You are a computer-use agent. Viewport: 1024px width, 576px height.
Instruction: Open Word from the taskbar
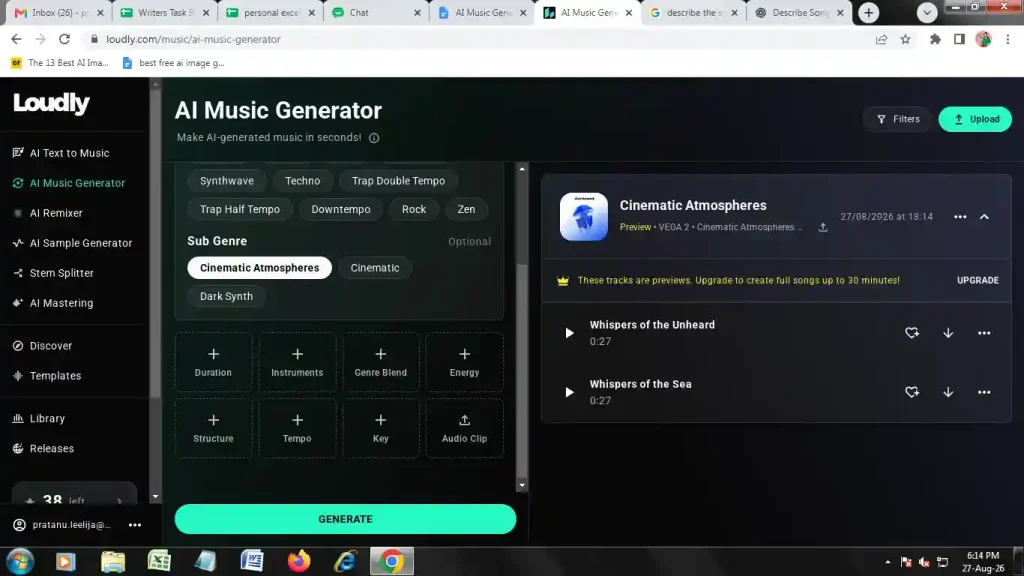[x=252, y=562]
